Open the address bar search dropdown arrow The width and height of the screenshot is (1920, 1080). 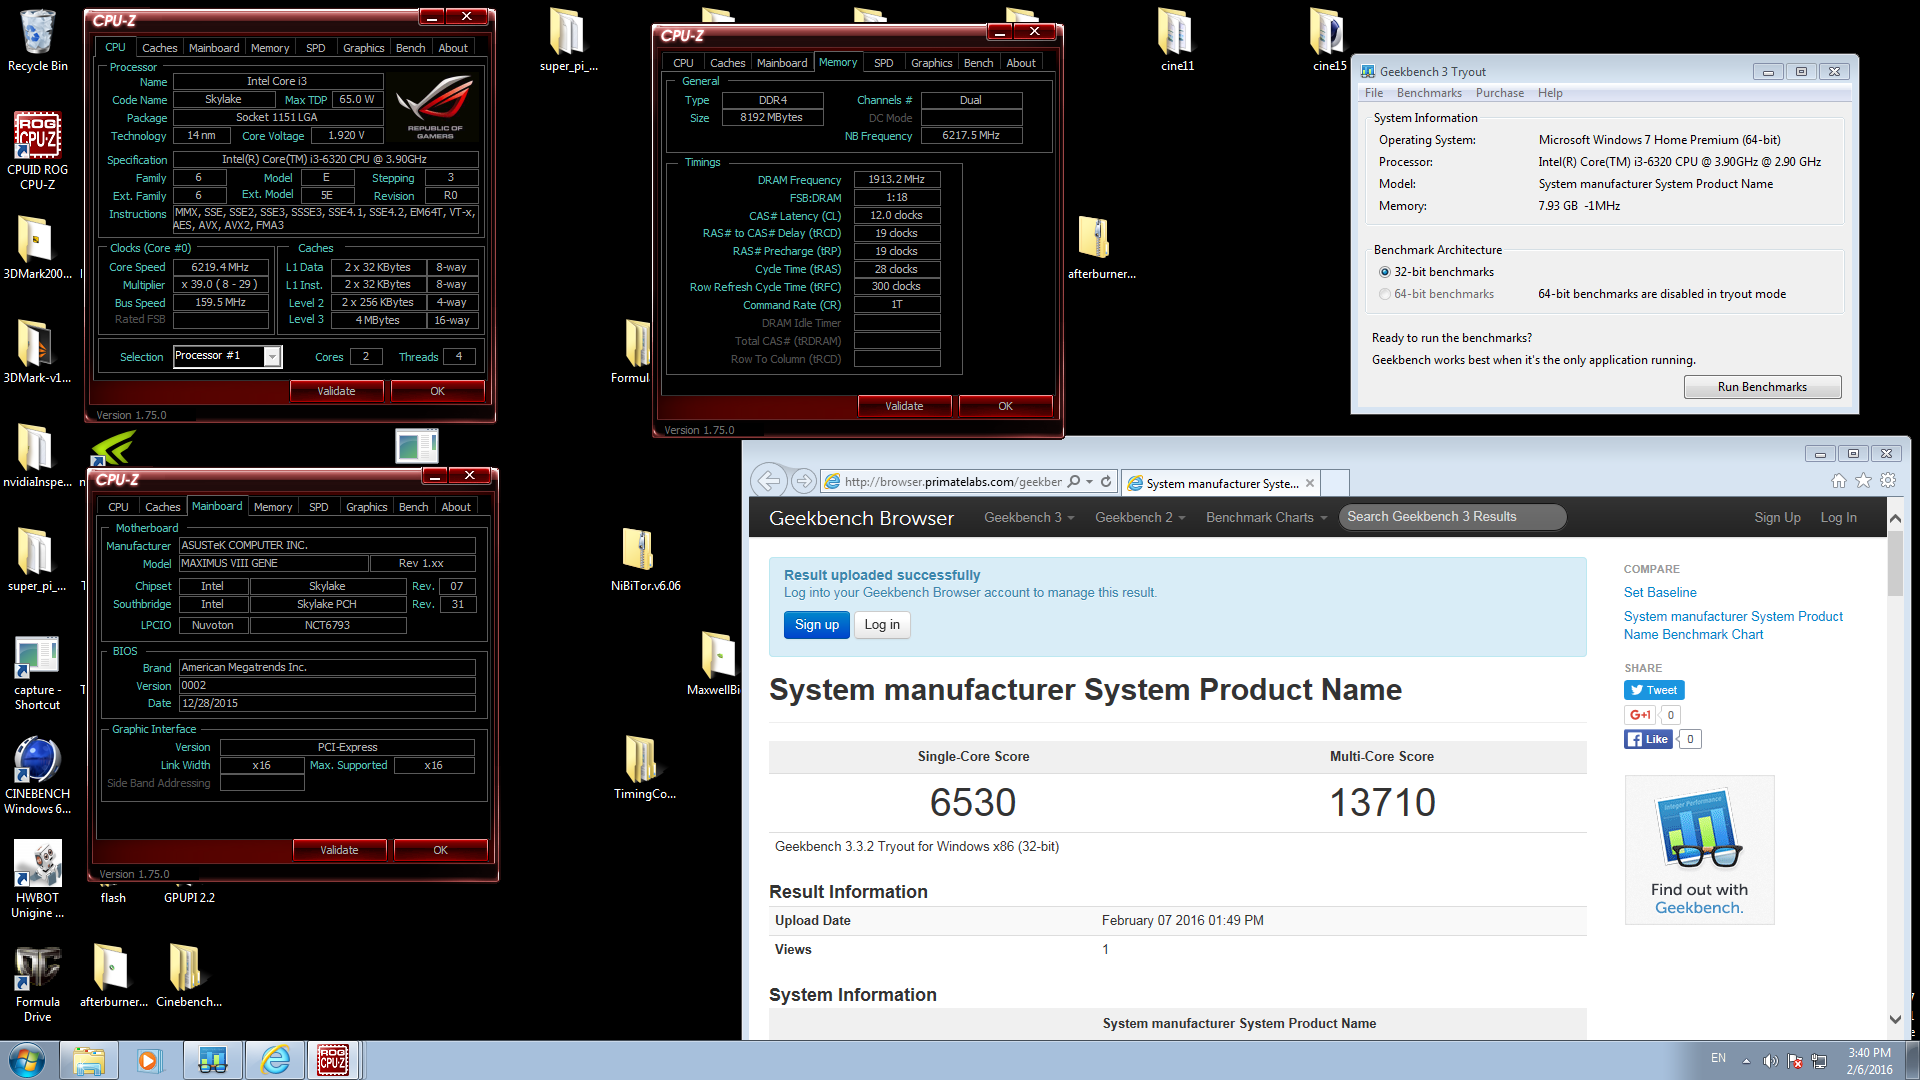pos(1089,481)
